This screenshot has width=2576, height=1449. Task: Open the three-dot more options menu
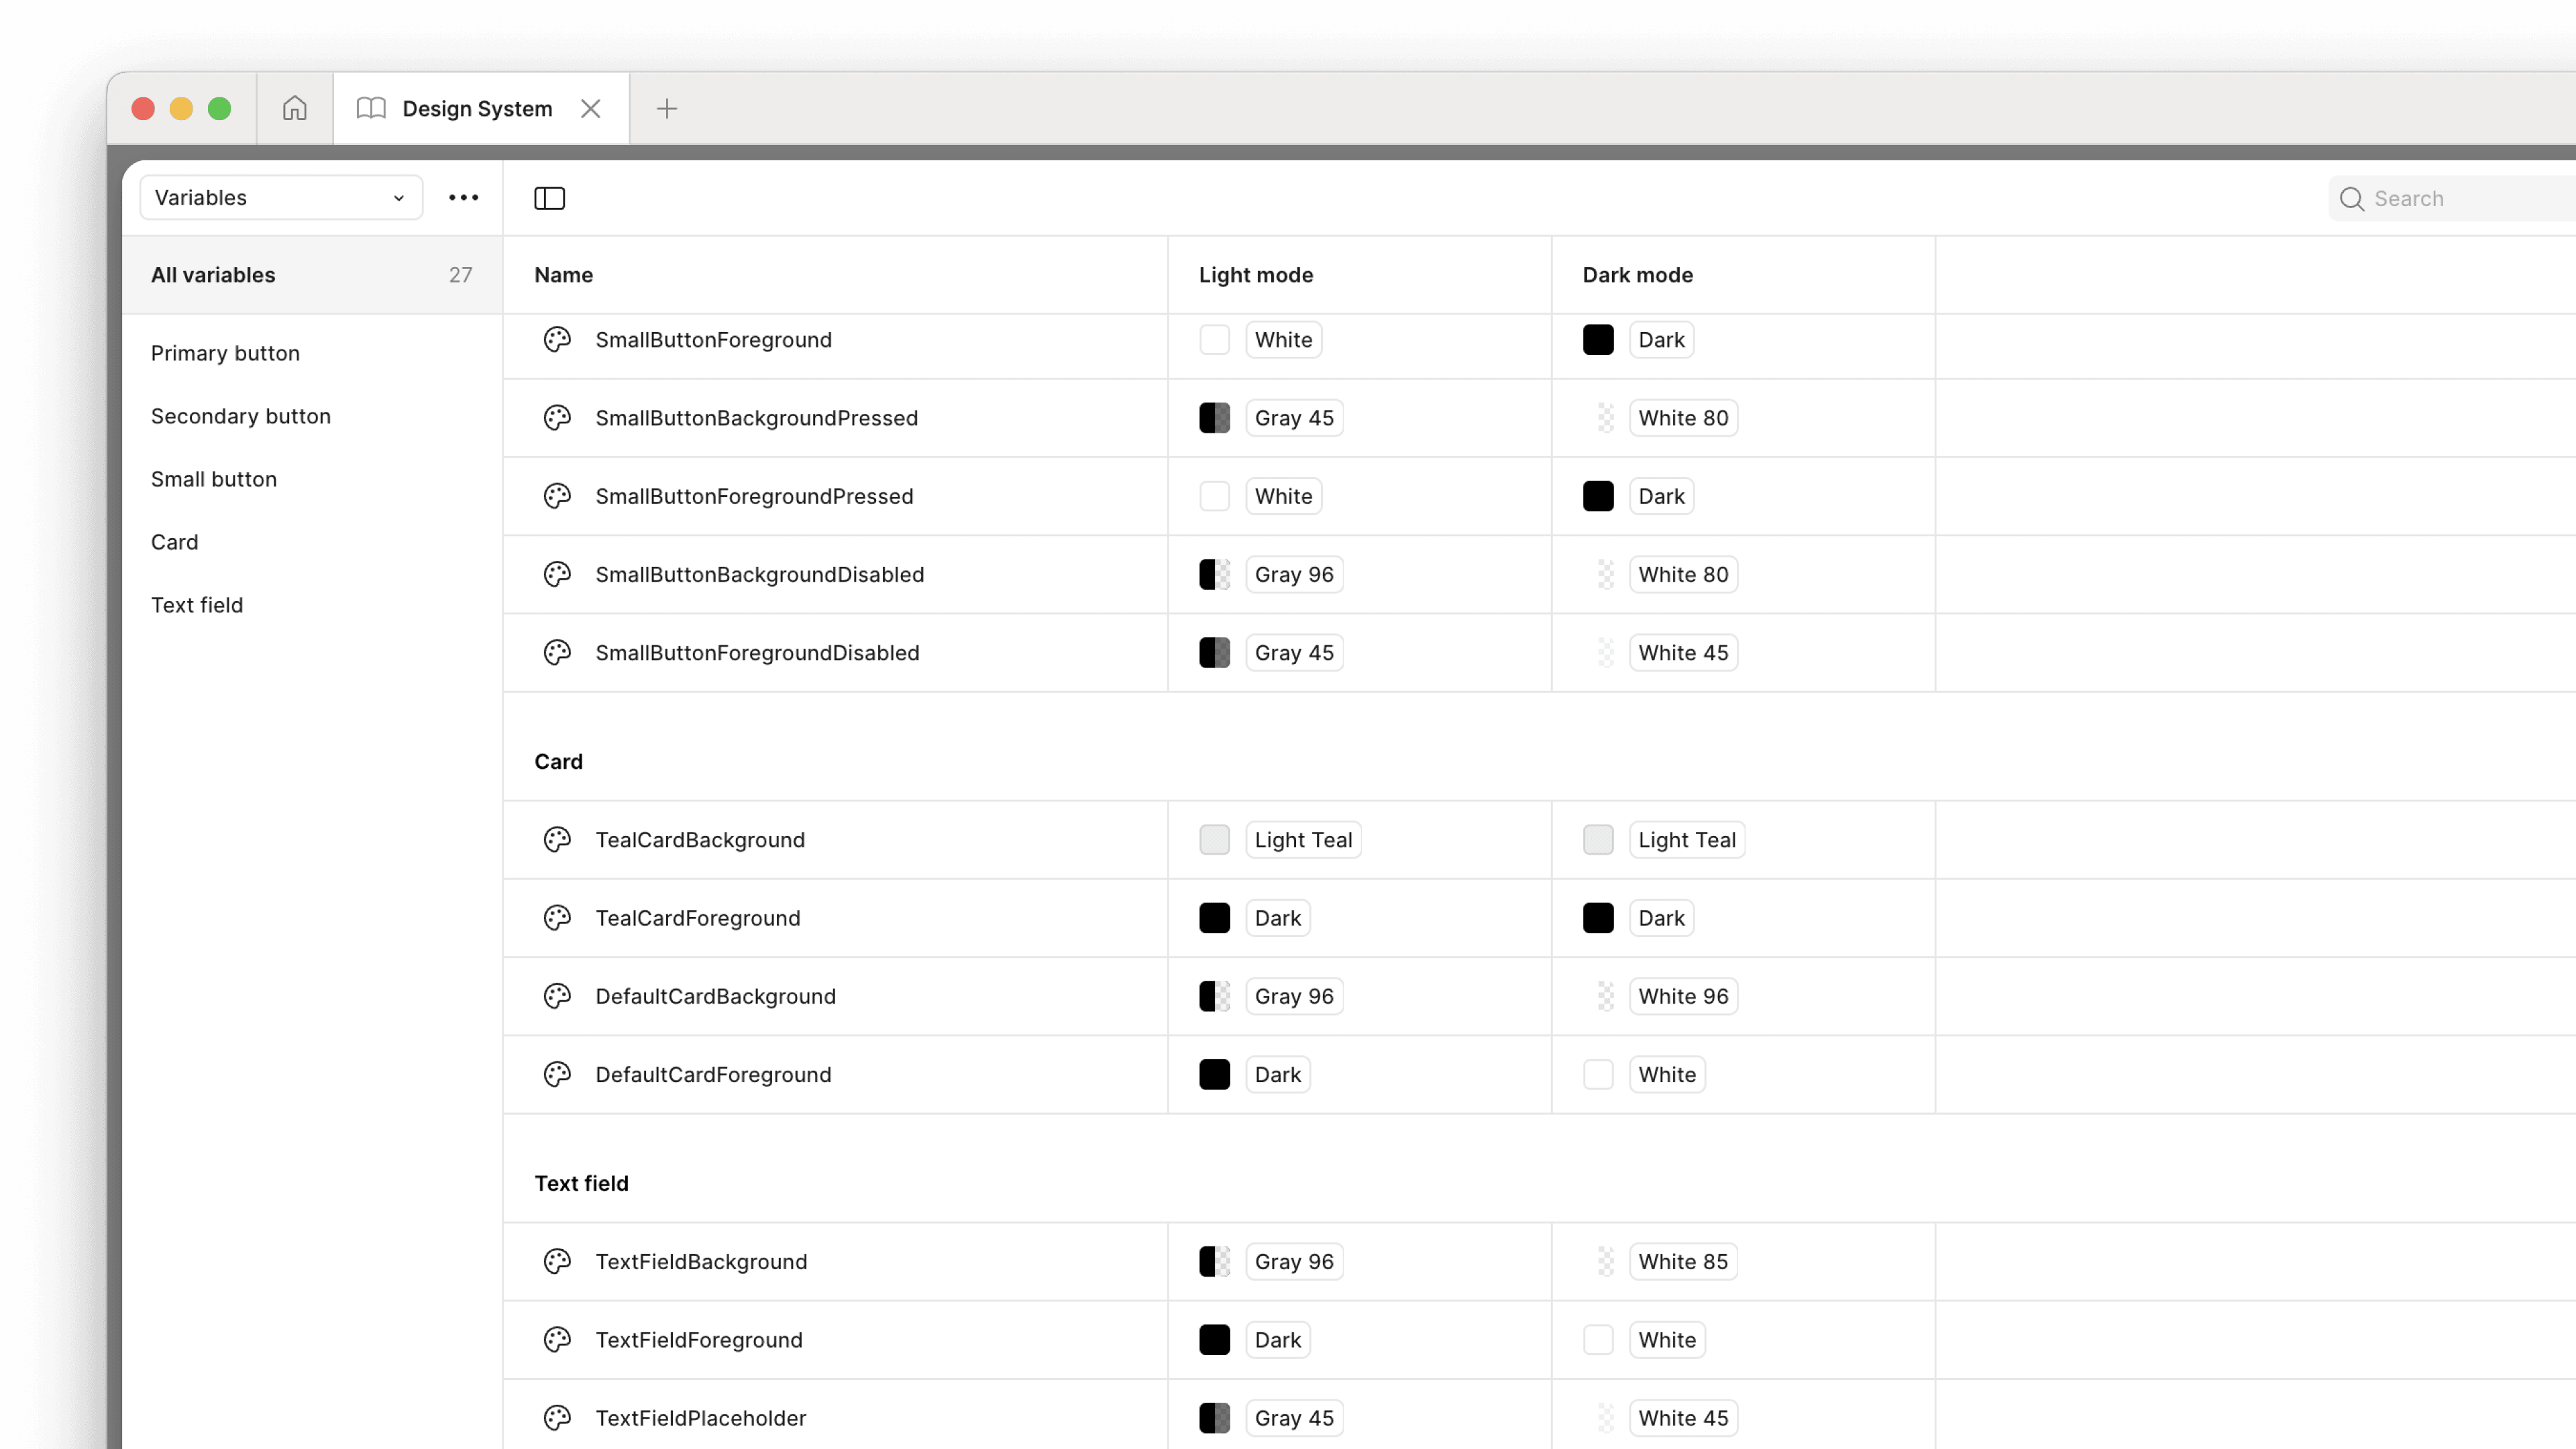463,198
